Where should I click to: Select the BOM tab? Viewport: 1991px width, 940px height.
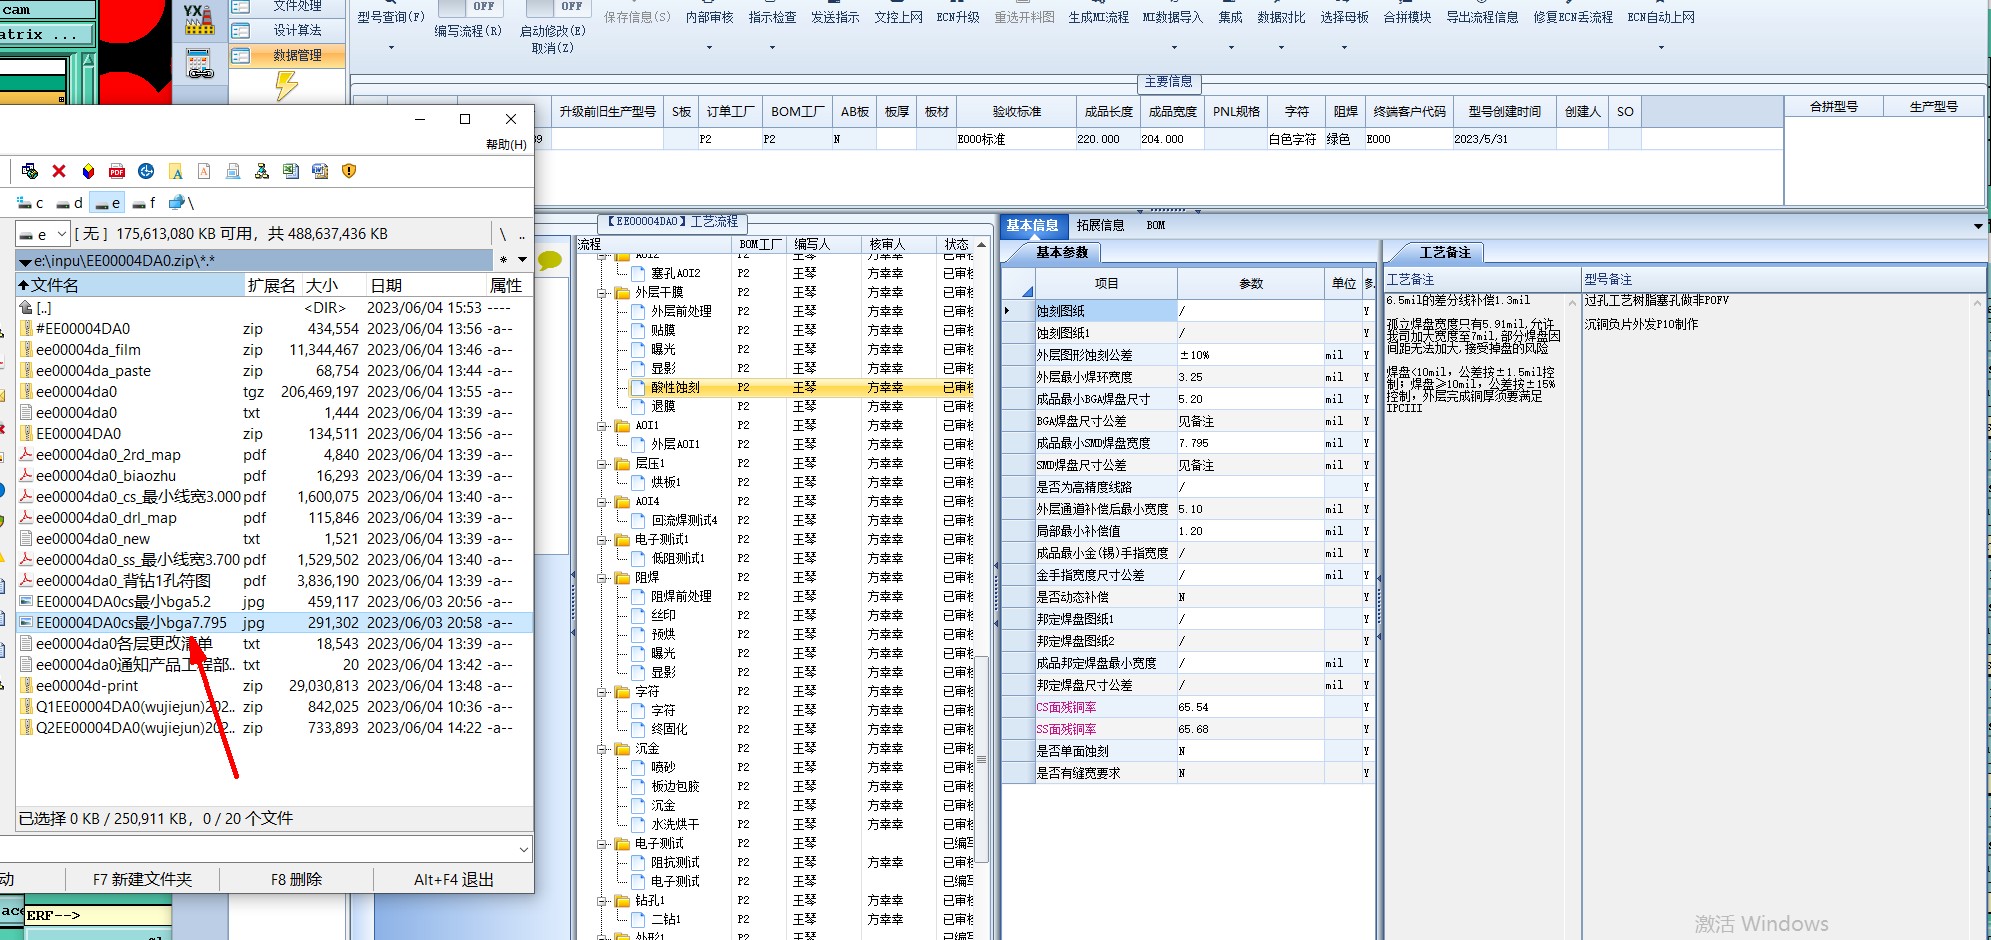(1155, 226)
